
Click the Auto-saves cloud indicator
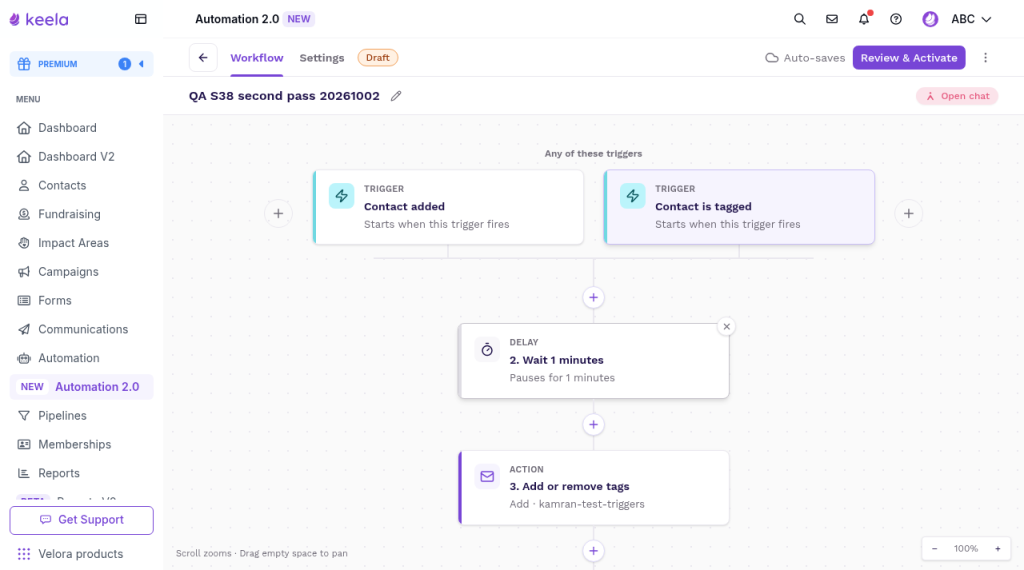click(805, 57)
